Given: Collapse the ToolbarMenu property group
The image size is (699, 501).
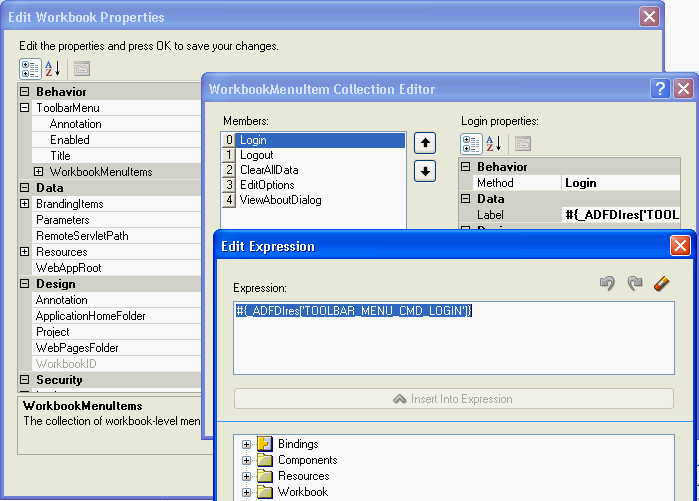Looking at the screenshot, I should click(25, 108).
